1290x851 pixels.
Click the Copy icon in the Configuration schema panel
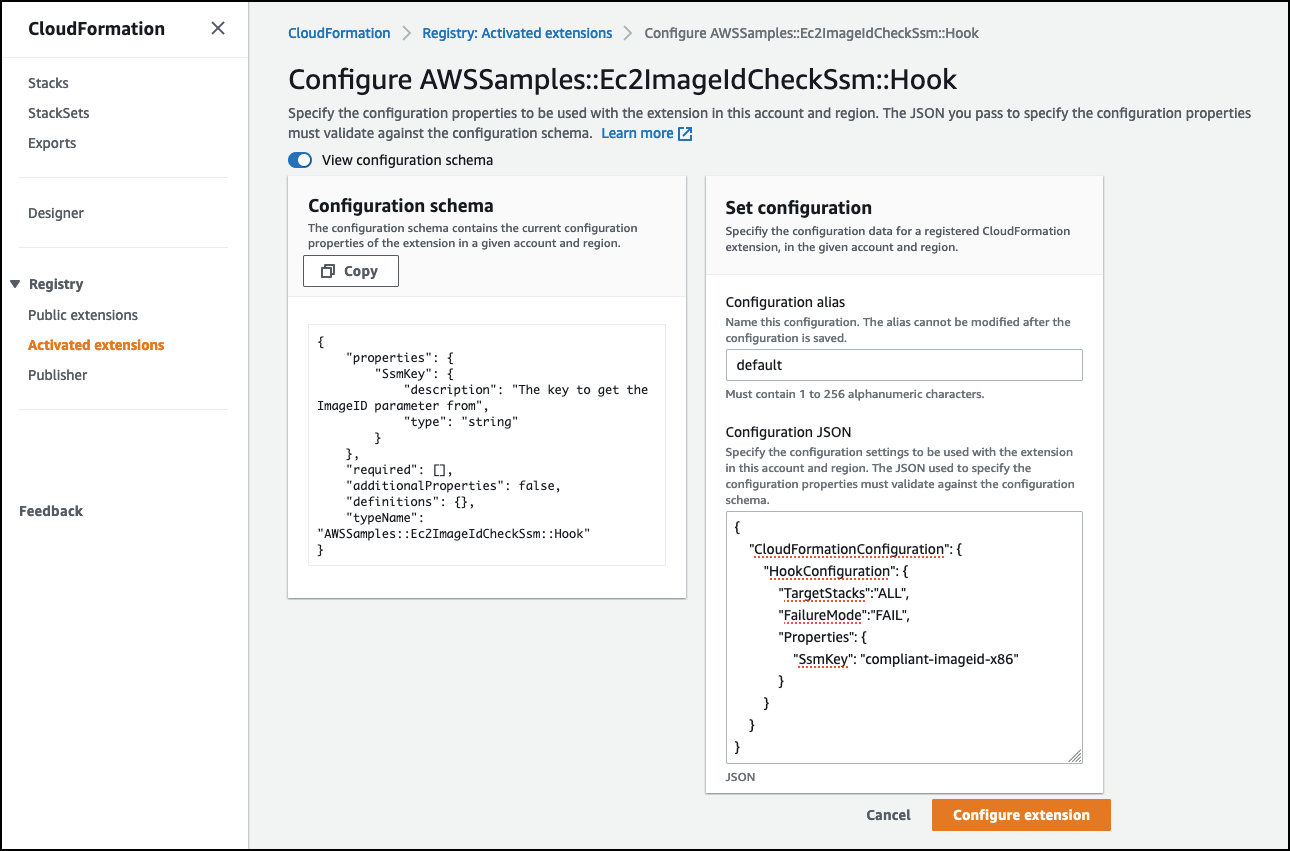pyautogui.click(x=329, y=270)
